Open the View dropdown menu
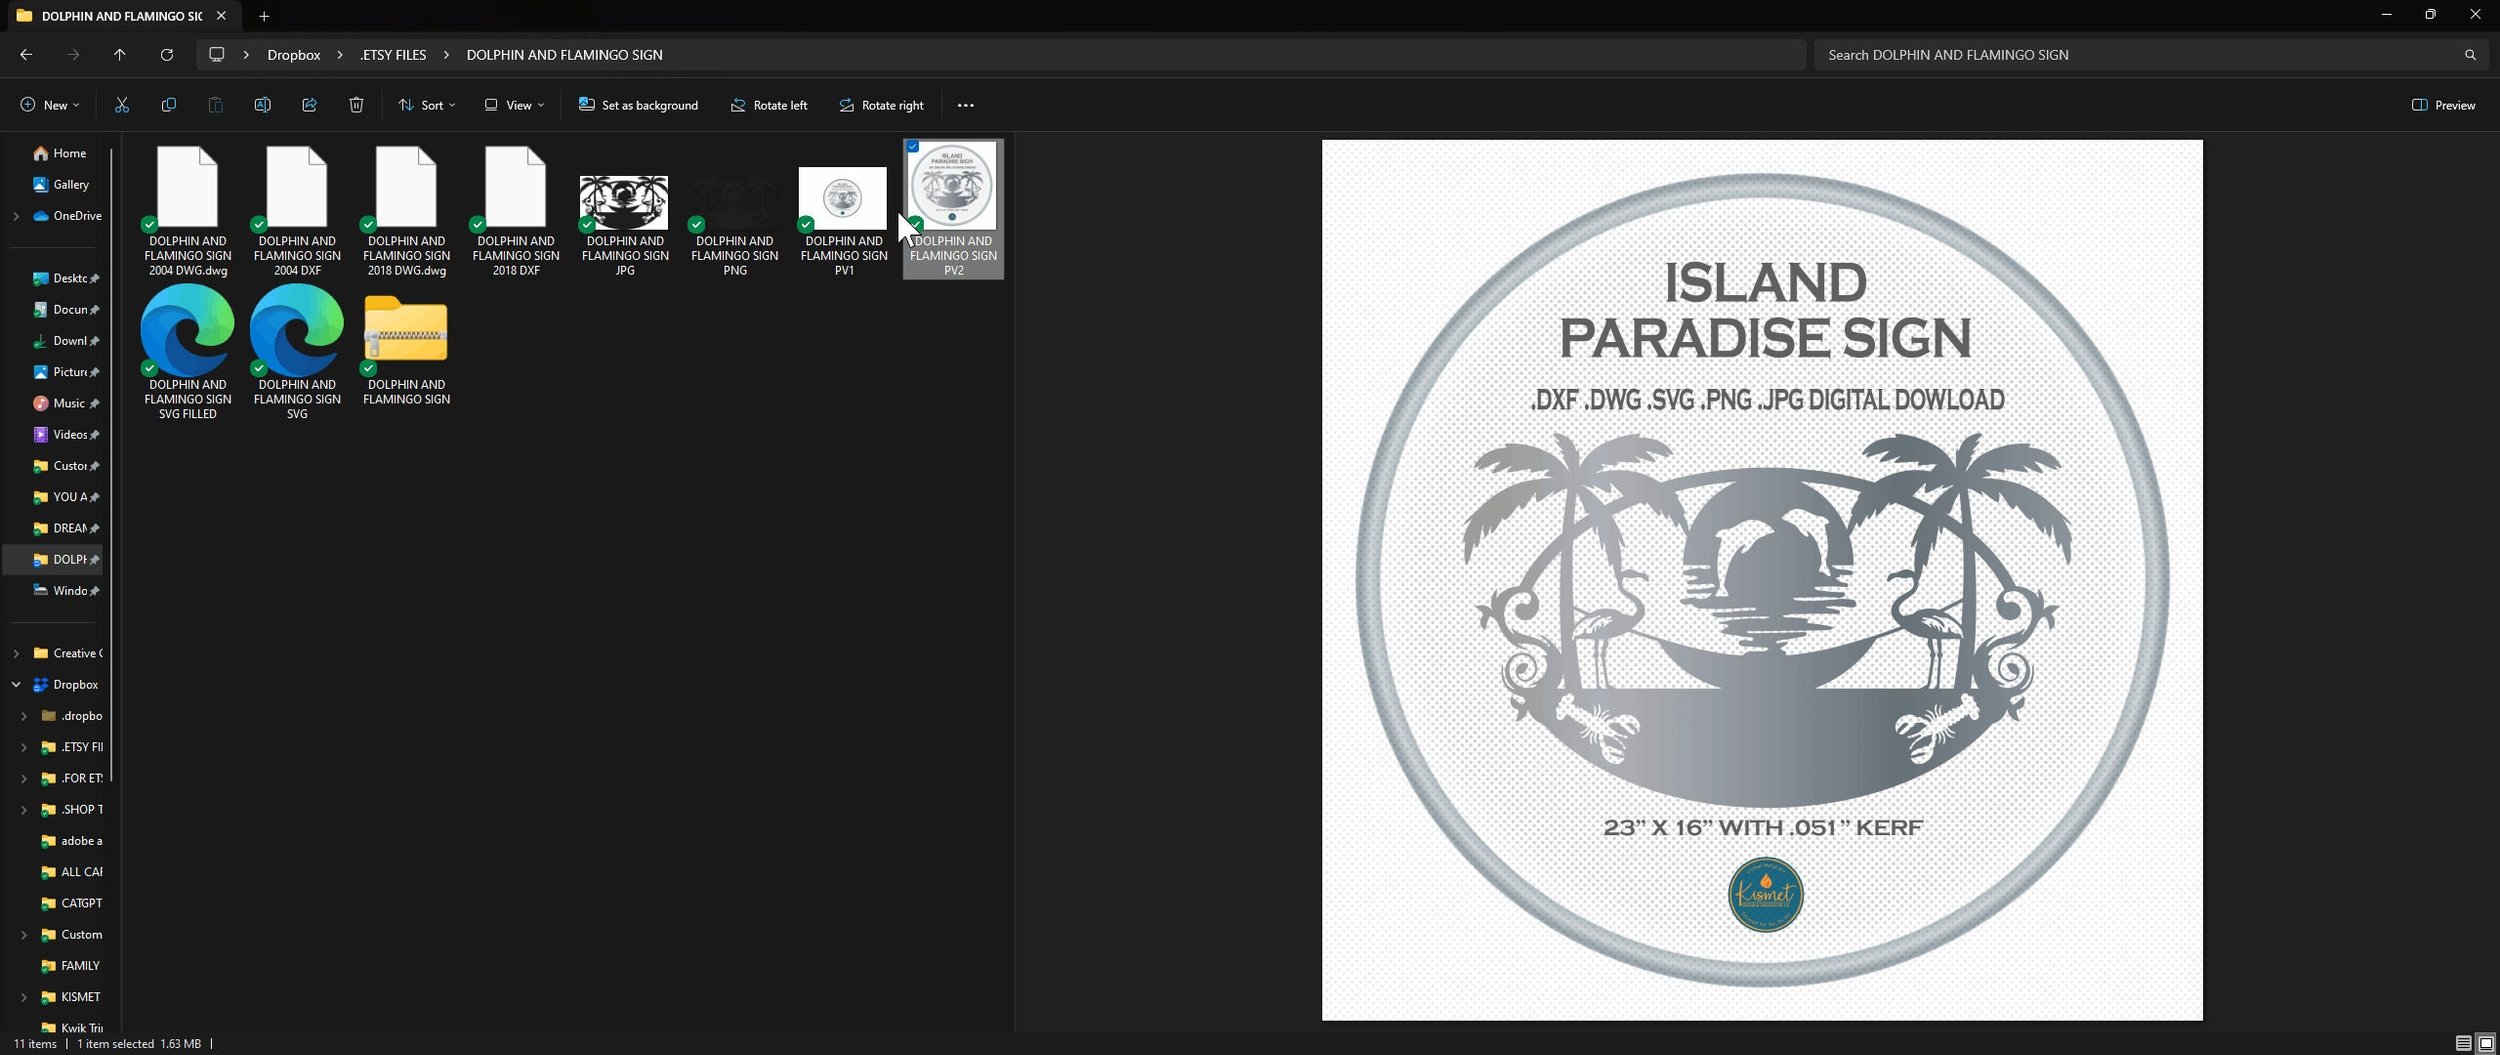 515,105
